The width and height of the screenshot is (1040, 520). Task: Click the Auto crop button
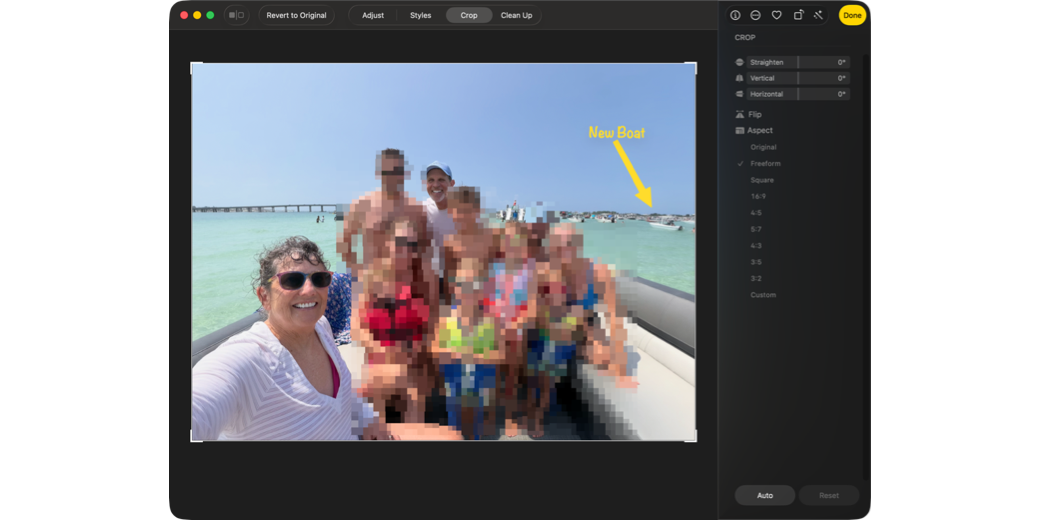(x=765, y=495)
